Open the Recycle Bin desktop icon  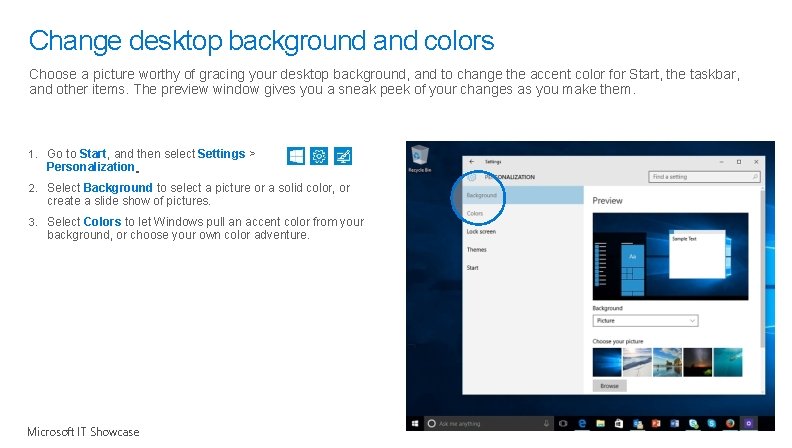[420, 159]
